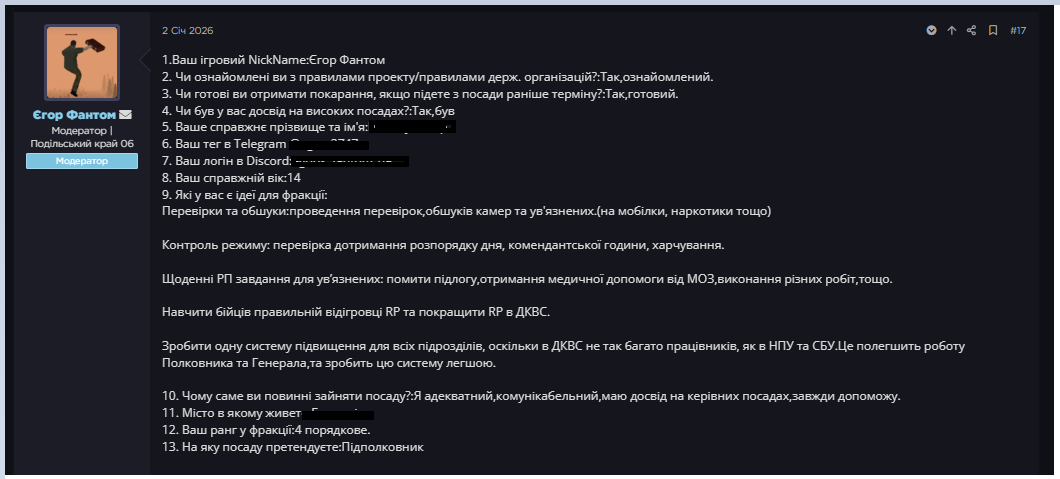
Task: Bookmark post #17
Action: (x=992, y=30)
